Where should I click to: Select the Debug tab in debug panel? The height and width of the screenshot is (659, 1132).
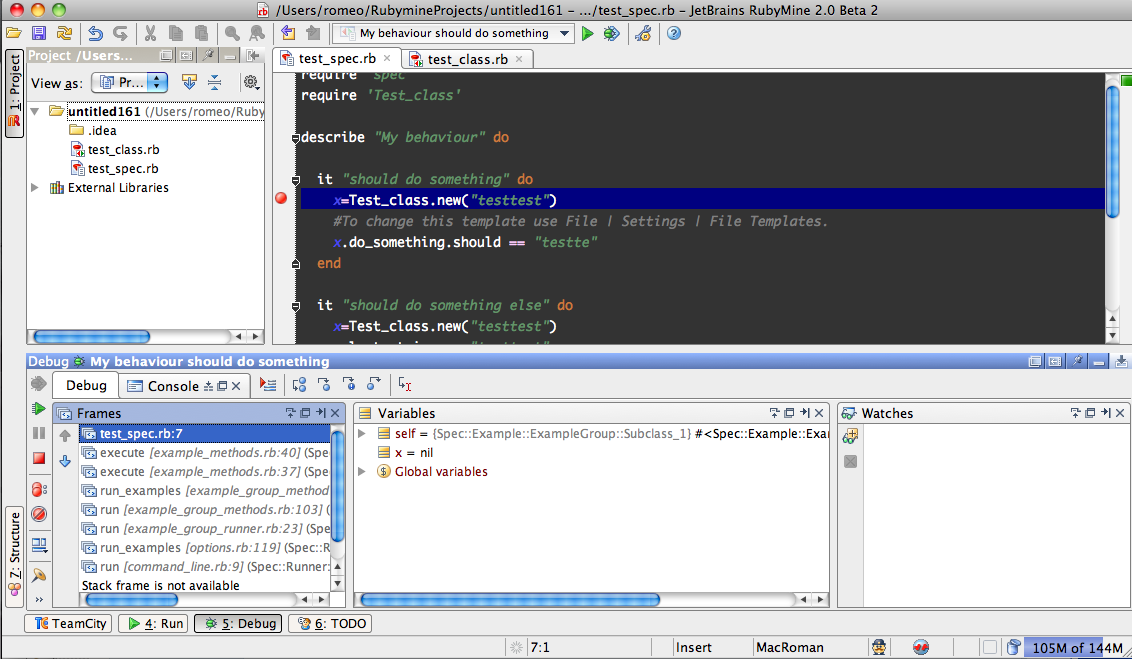point(86,385)
